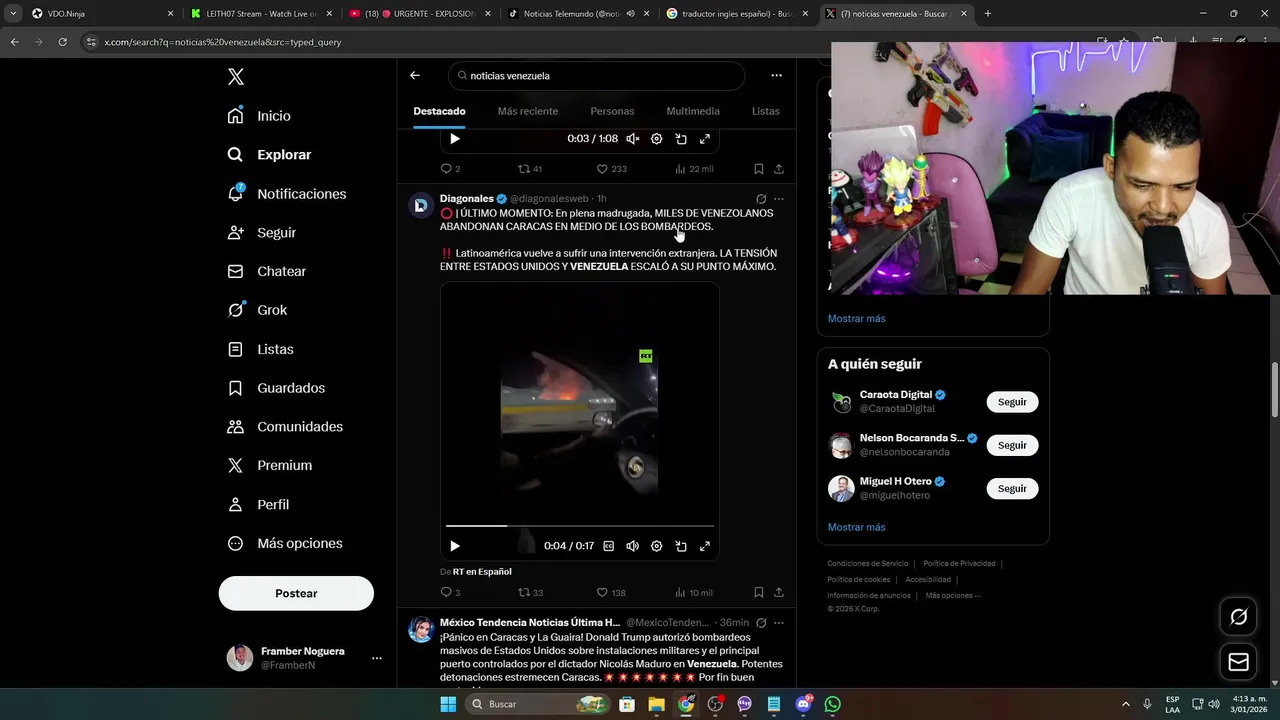Seek on the 0:17 video progress bar
Screen dimensions: 1280x720
click(x=579, y=525)
